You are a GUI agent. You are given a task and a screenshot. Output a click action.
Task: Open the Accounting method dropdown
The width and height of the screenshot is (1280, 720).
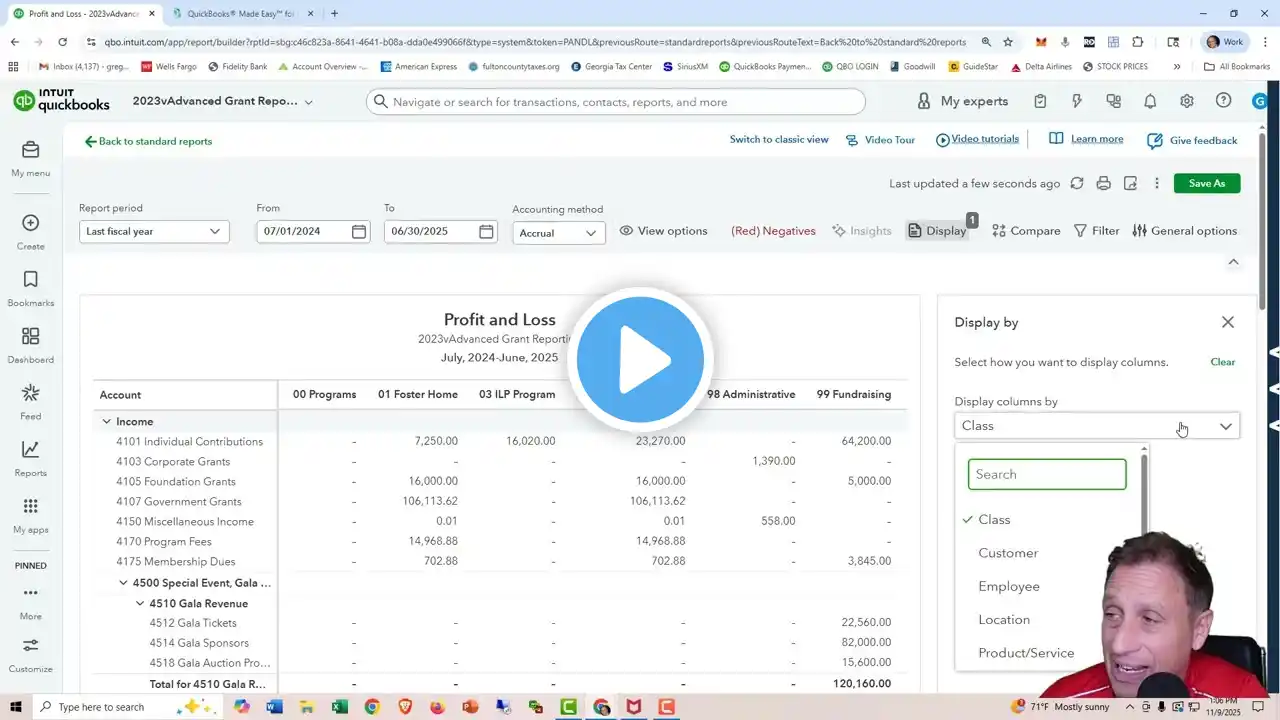pyautogui.click(x=558, y=233)
